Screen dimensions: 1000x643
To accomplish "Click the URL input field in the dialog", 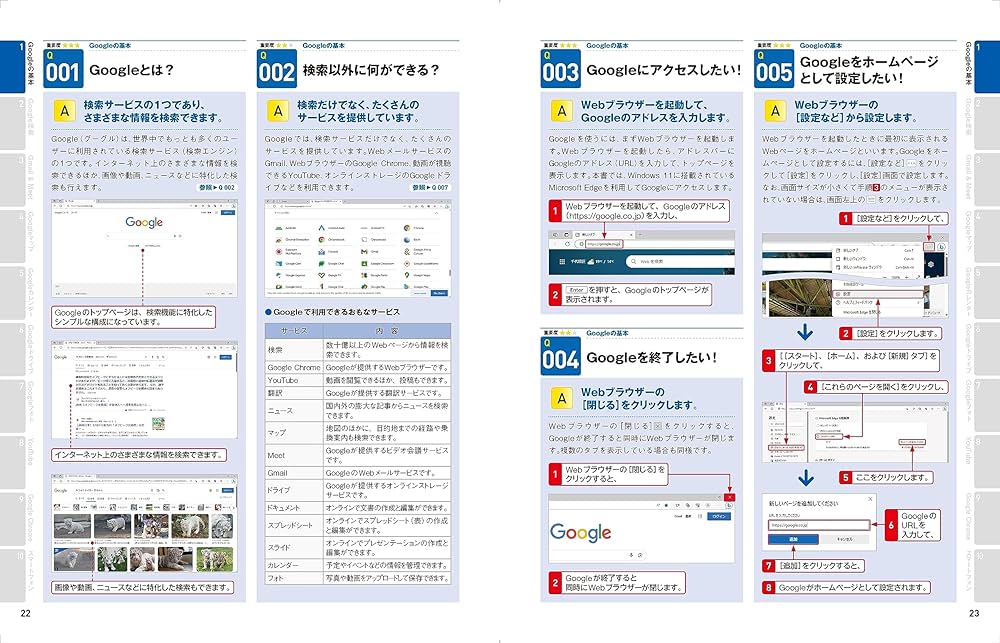I will (x=819, y=525).
